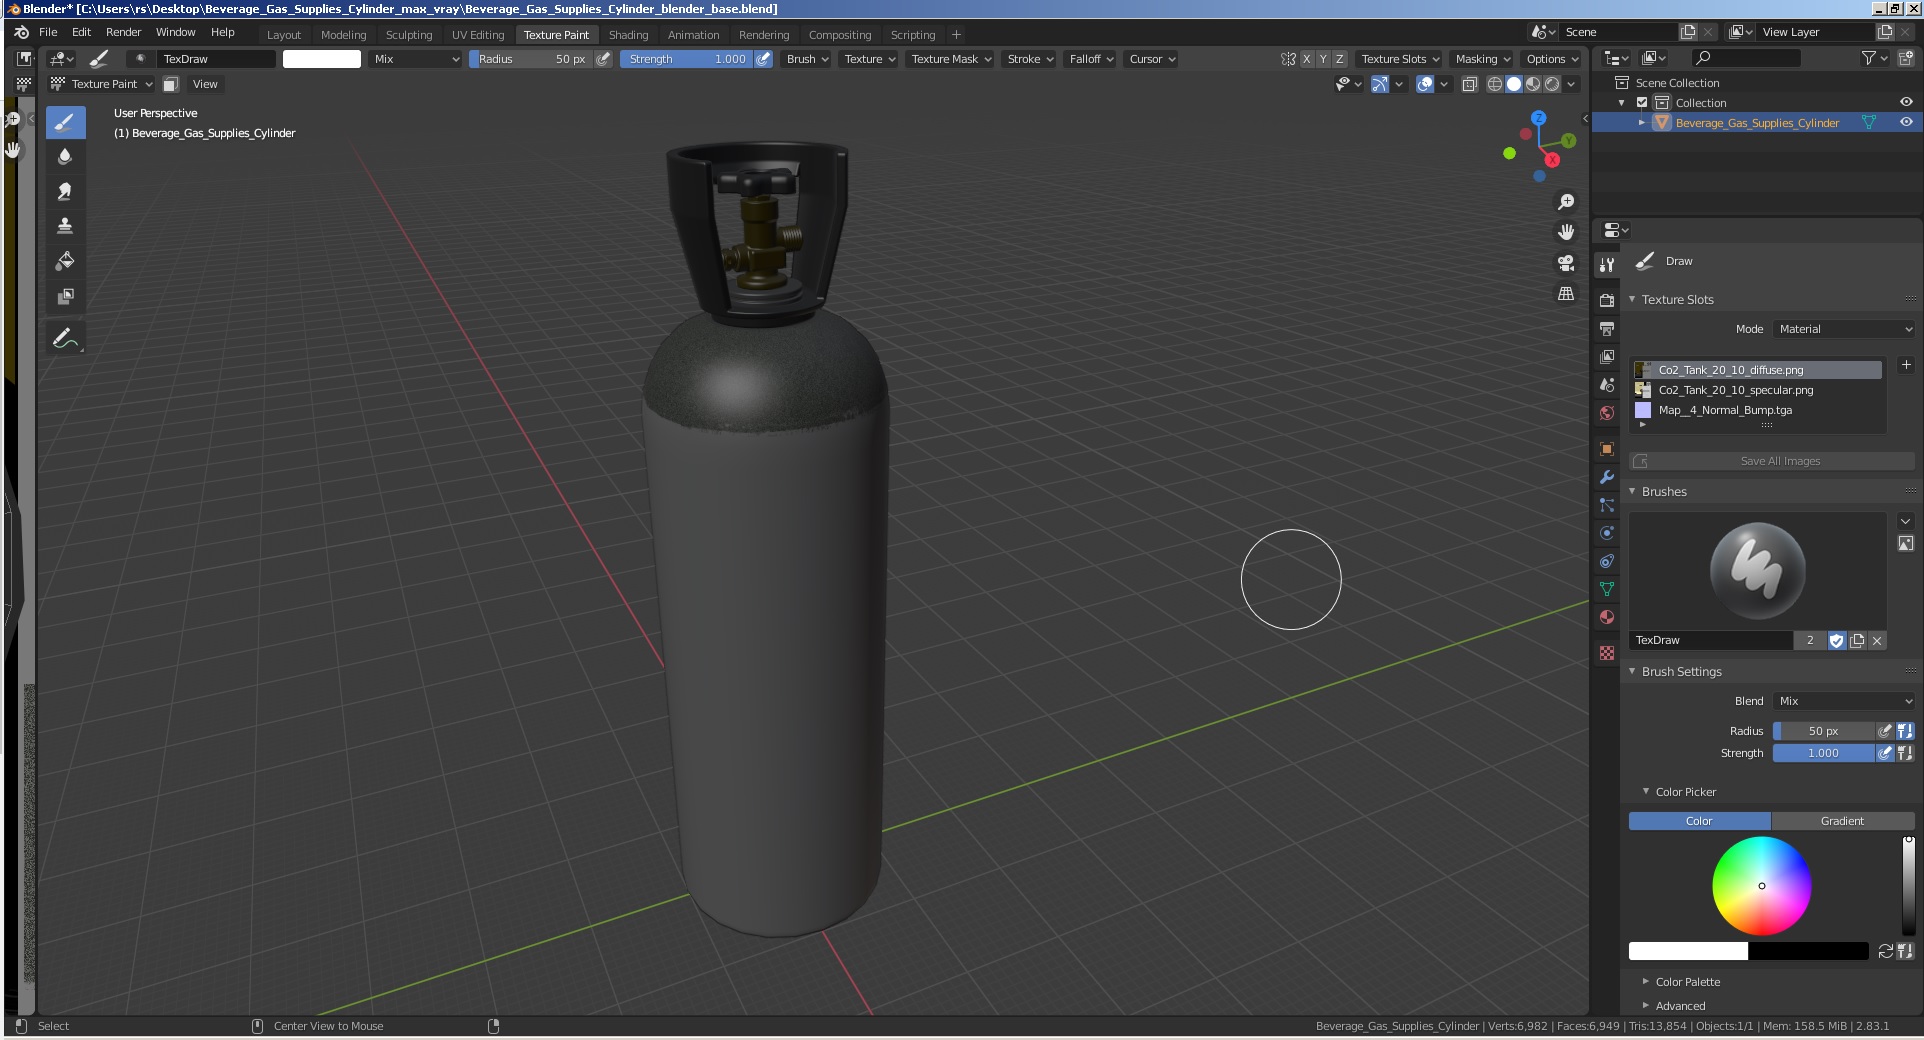Toggle radius pen pressure in header
1924x1040 pixels.
click(603, 59)
